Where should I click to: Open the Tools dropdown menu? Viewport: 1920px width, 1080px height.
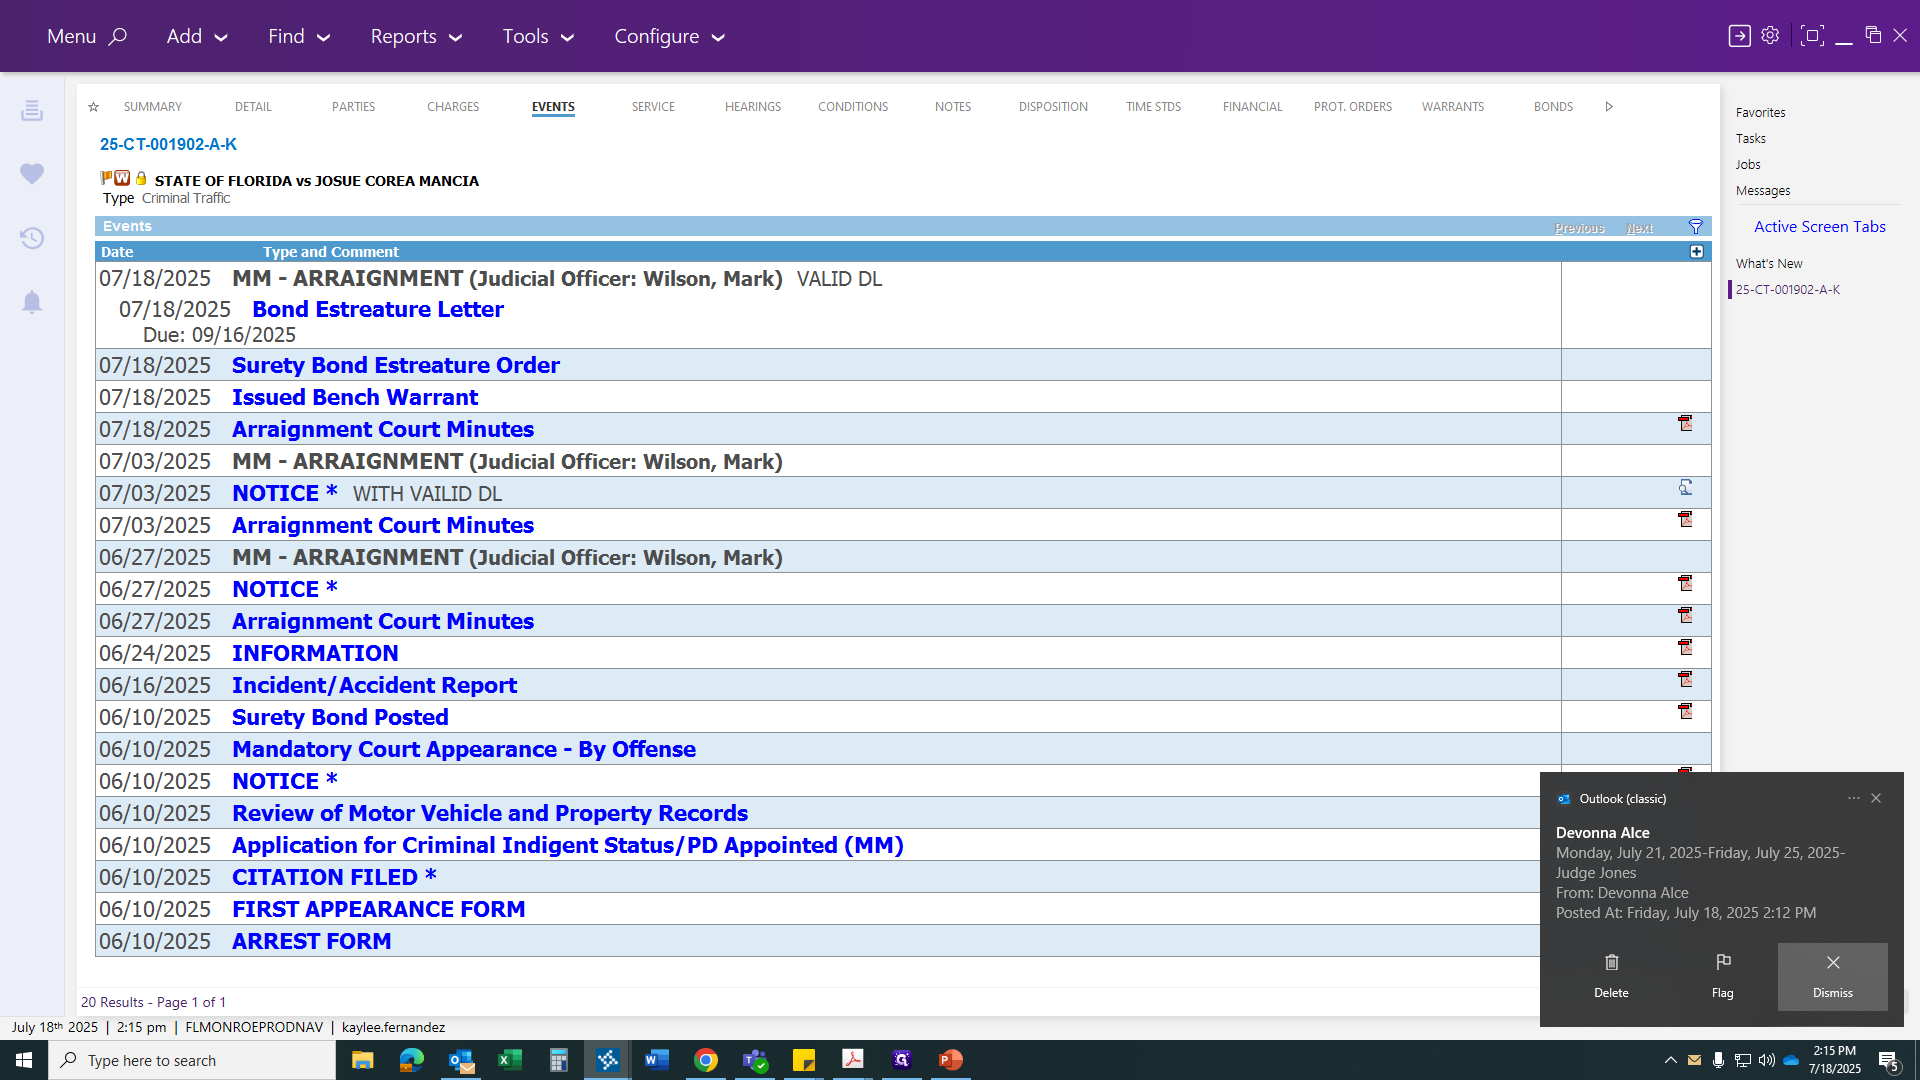point(538,36)
